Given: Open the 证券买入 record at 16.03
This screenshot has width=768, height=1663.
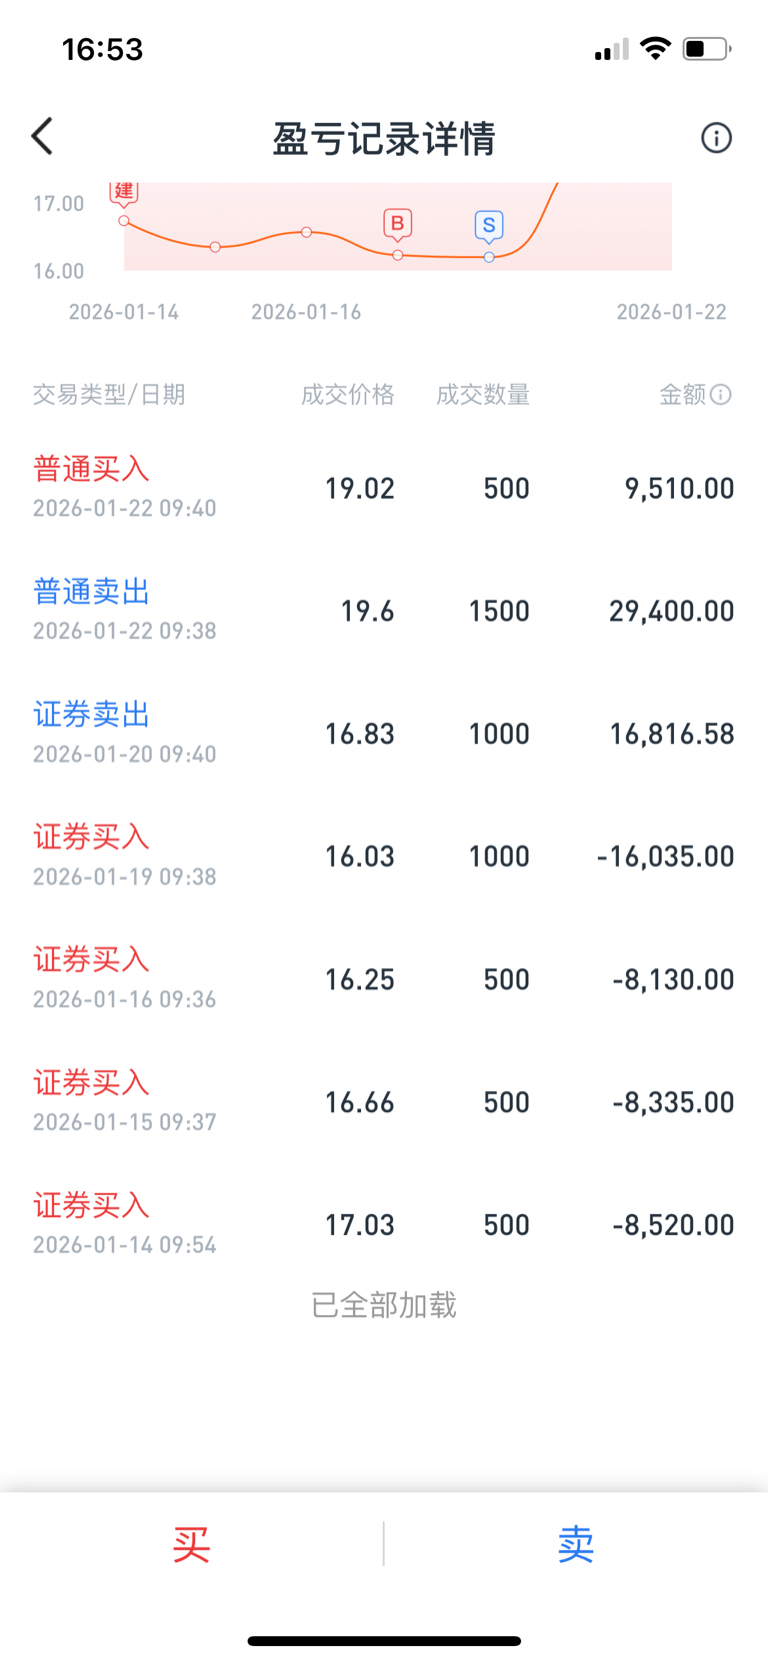Looking at the screenshot, I should point(384,856).
